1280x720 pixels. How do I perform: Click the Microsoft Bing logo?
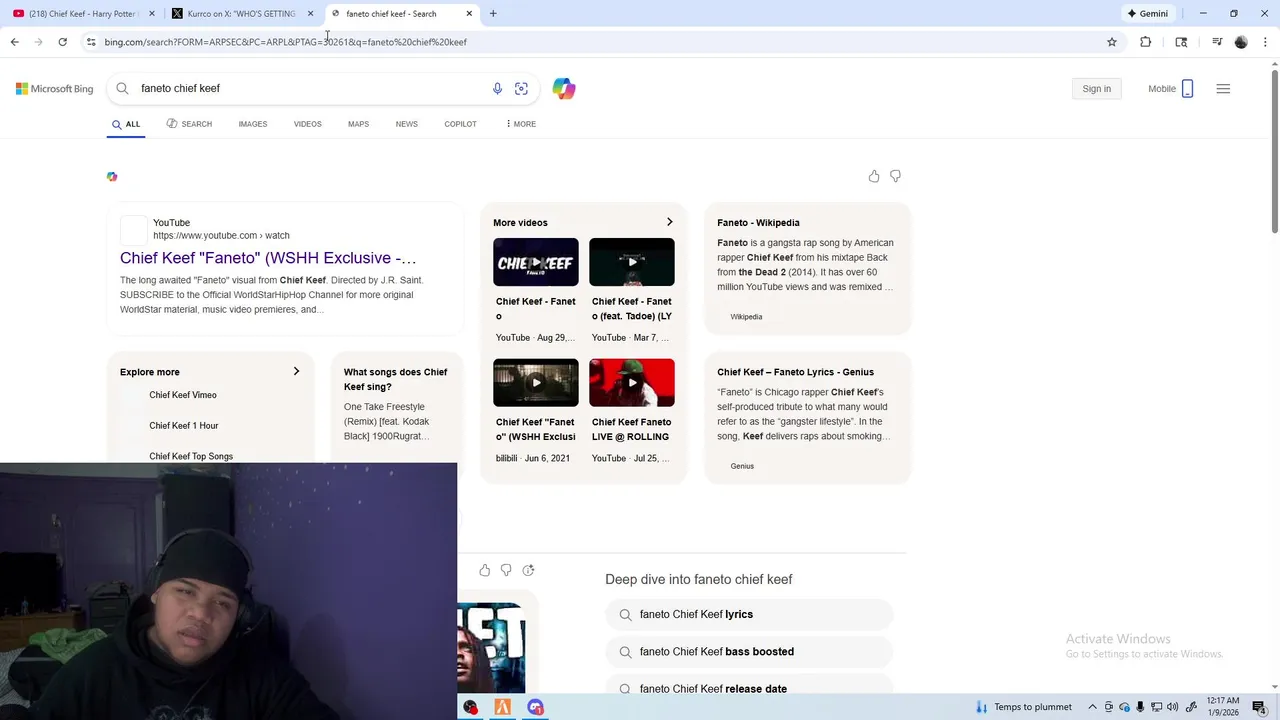(55, 89)
